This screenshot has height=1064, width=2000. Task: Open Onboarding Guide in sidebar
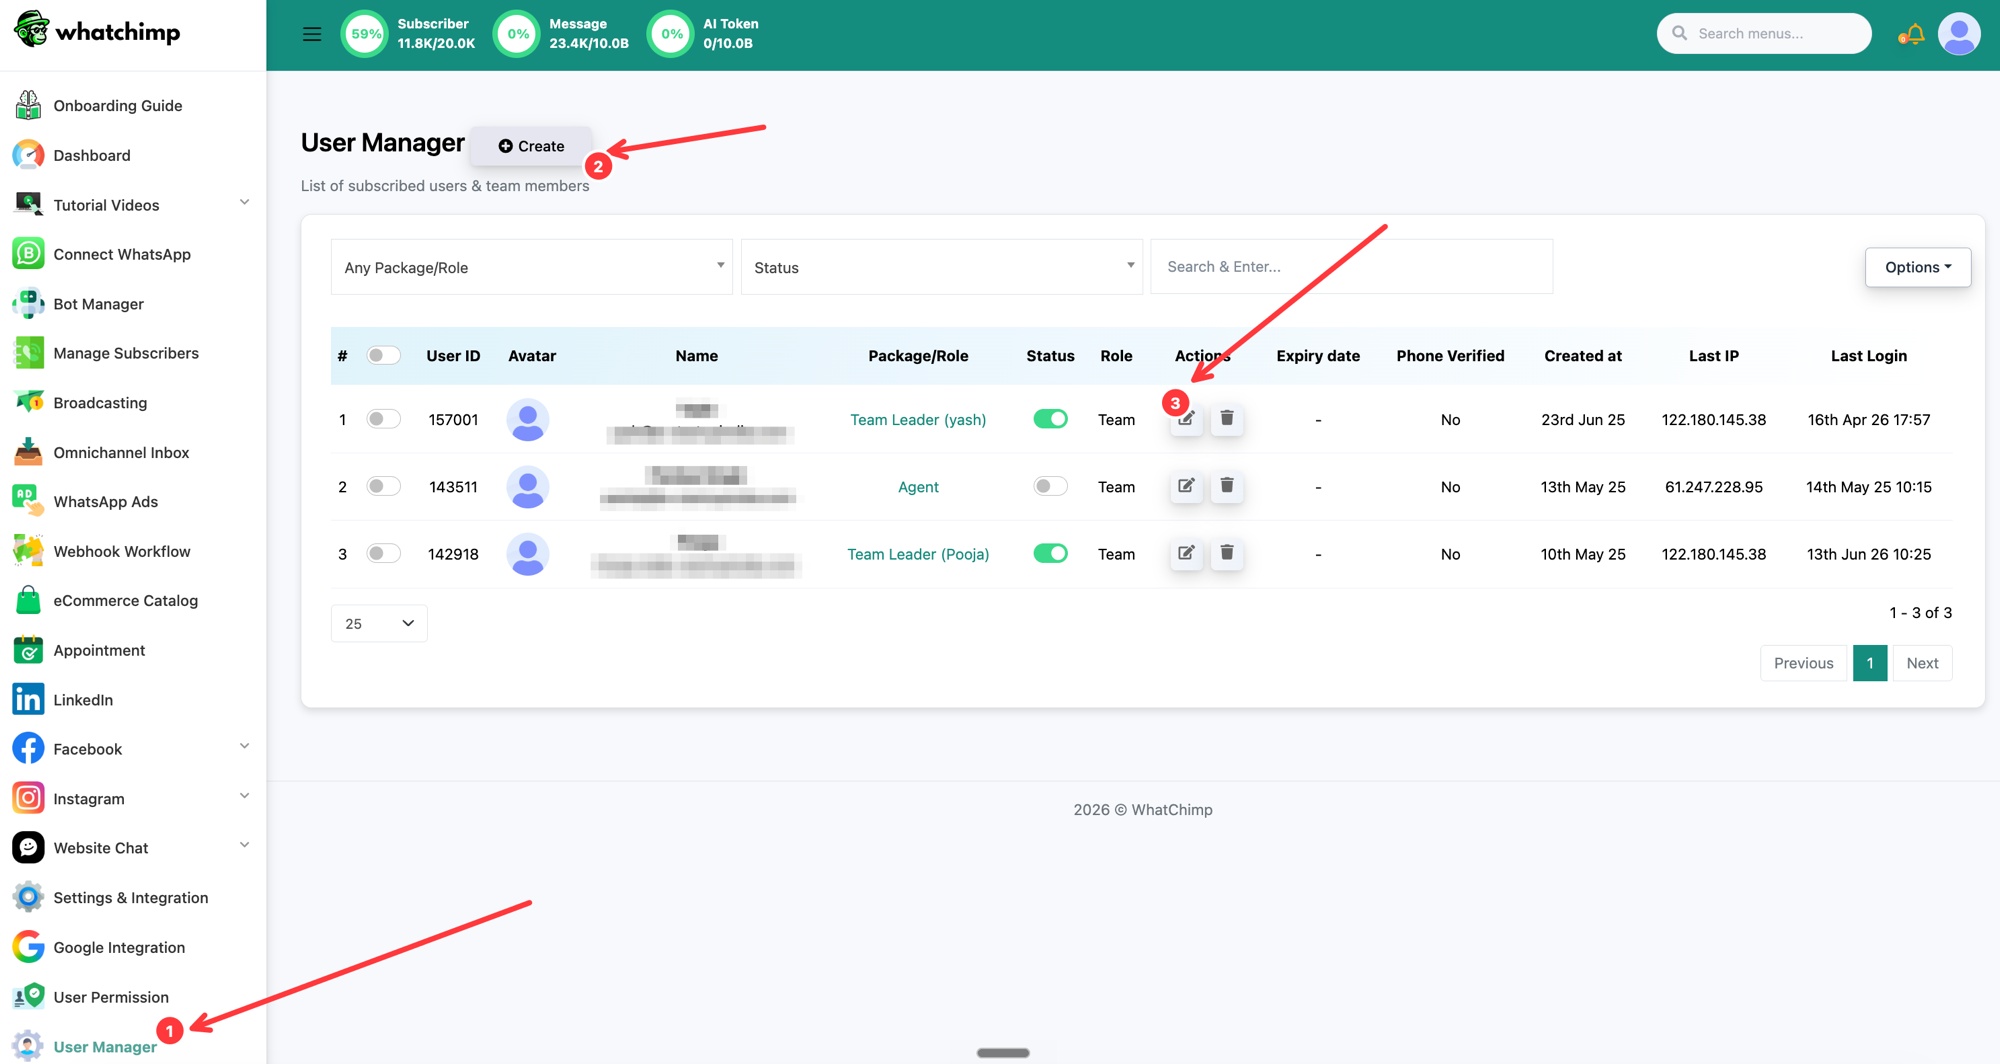pos(118,105)
